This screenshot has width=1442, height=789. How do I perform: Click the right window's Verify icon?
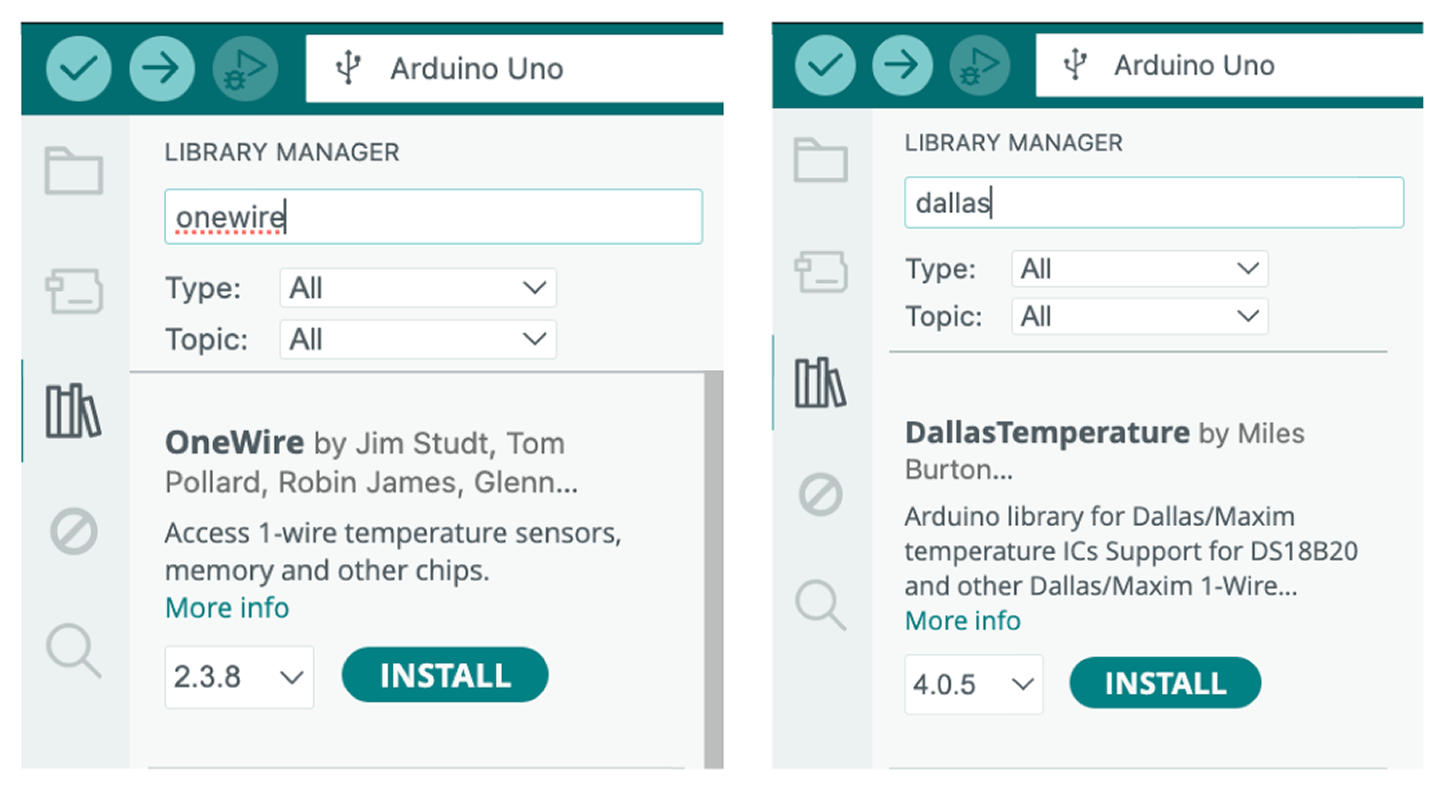click(x=824, y=64)
